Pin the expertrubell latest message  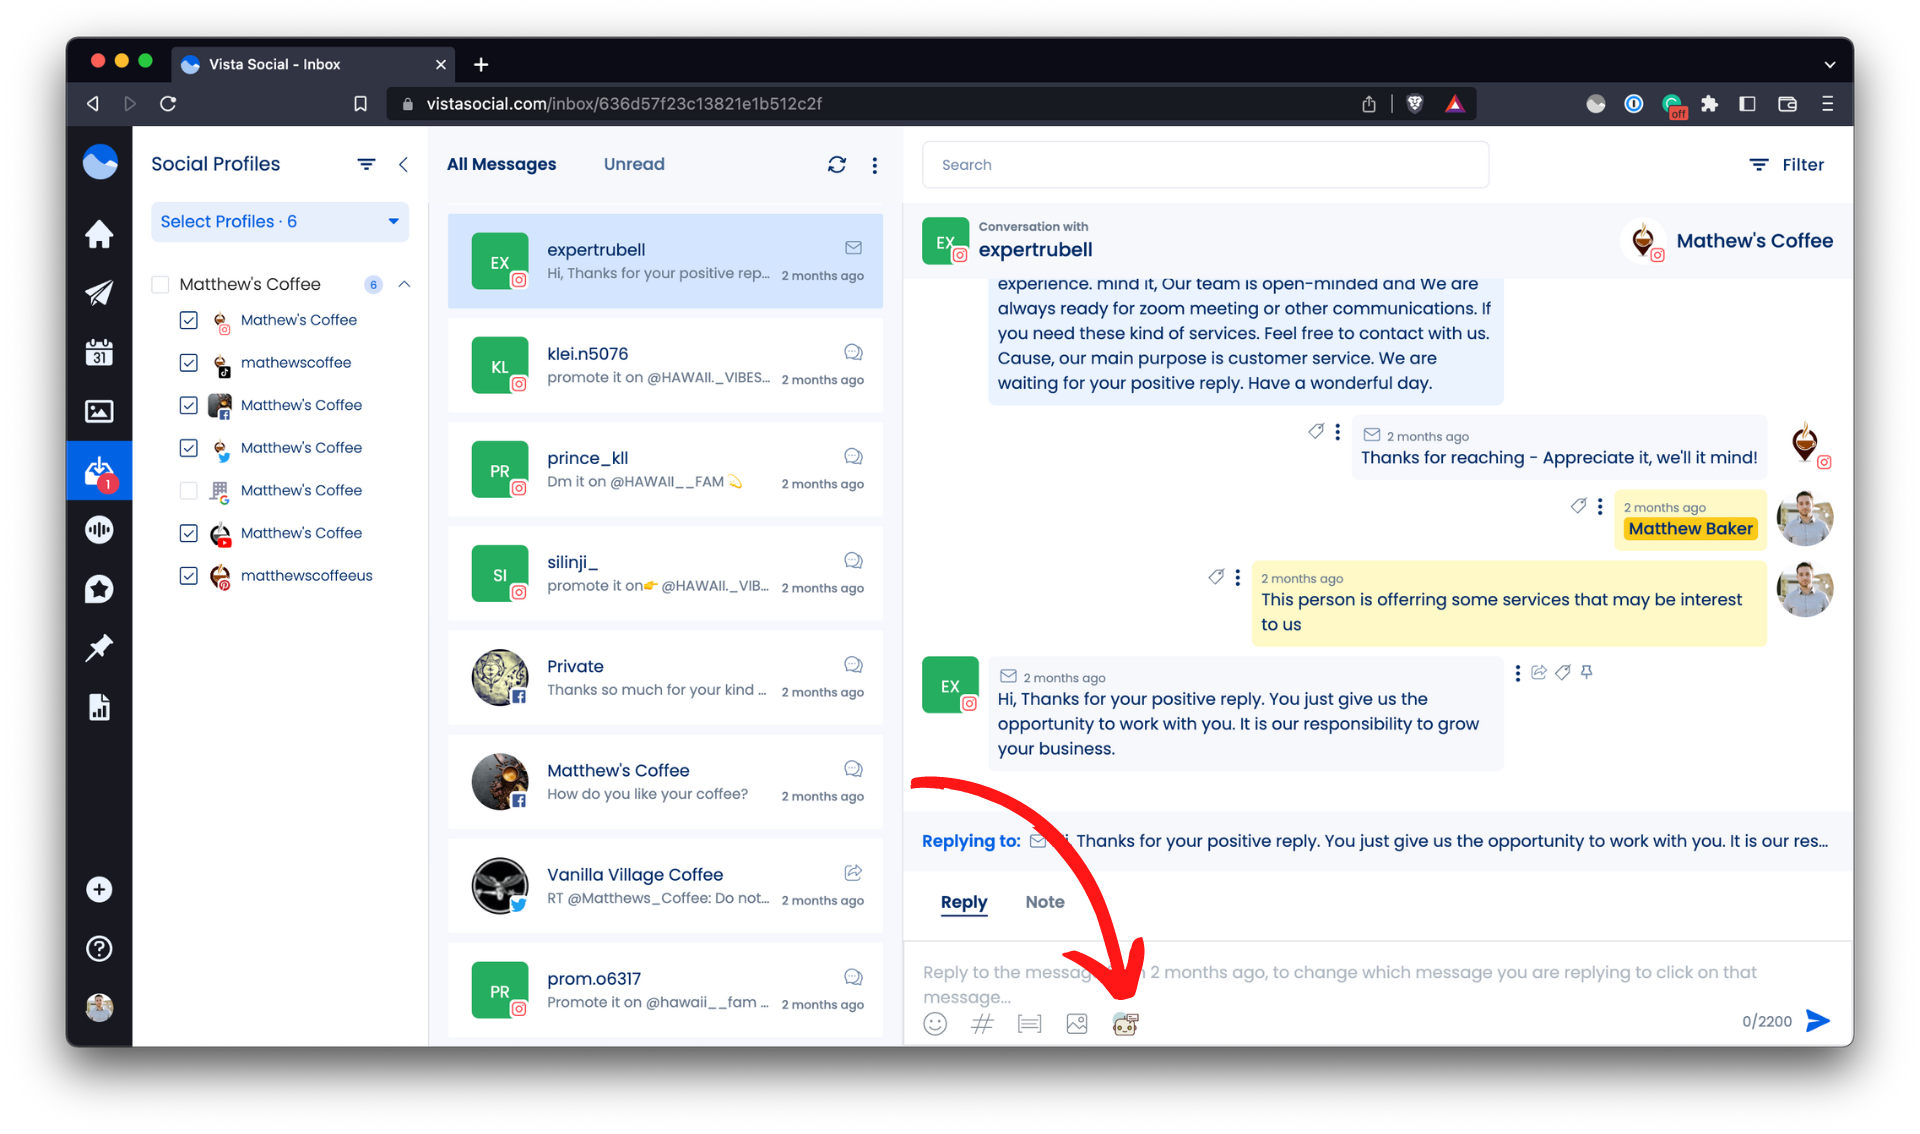click(x=1586, y=672)
